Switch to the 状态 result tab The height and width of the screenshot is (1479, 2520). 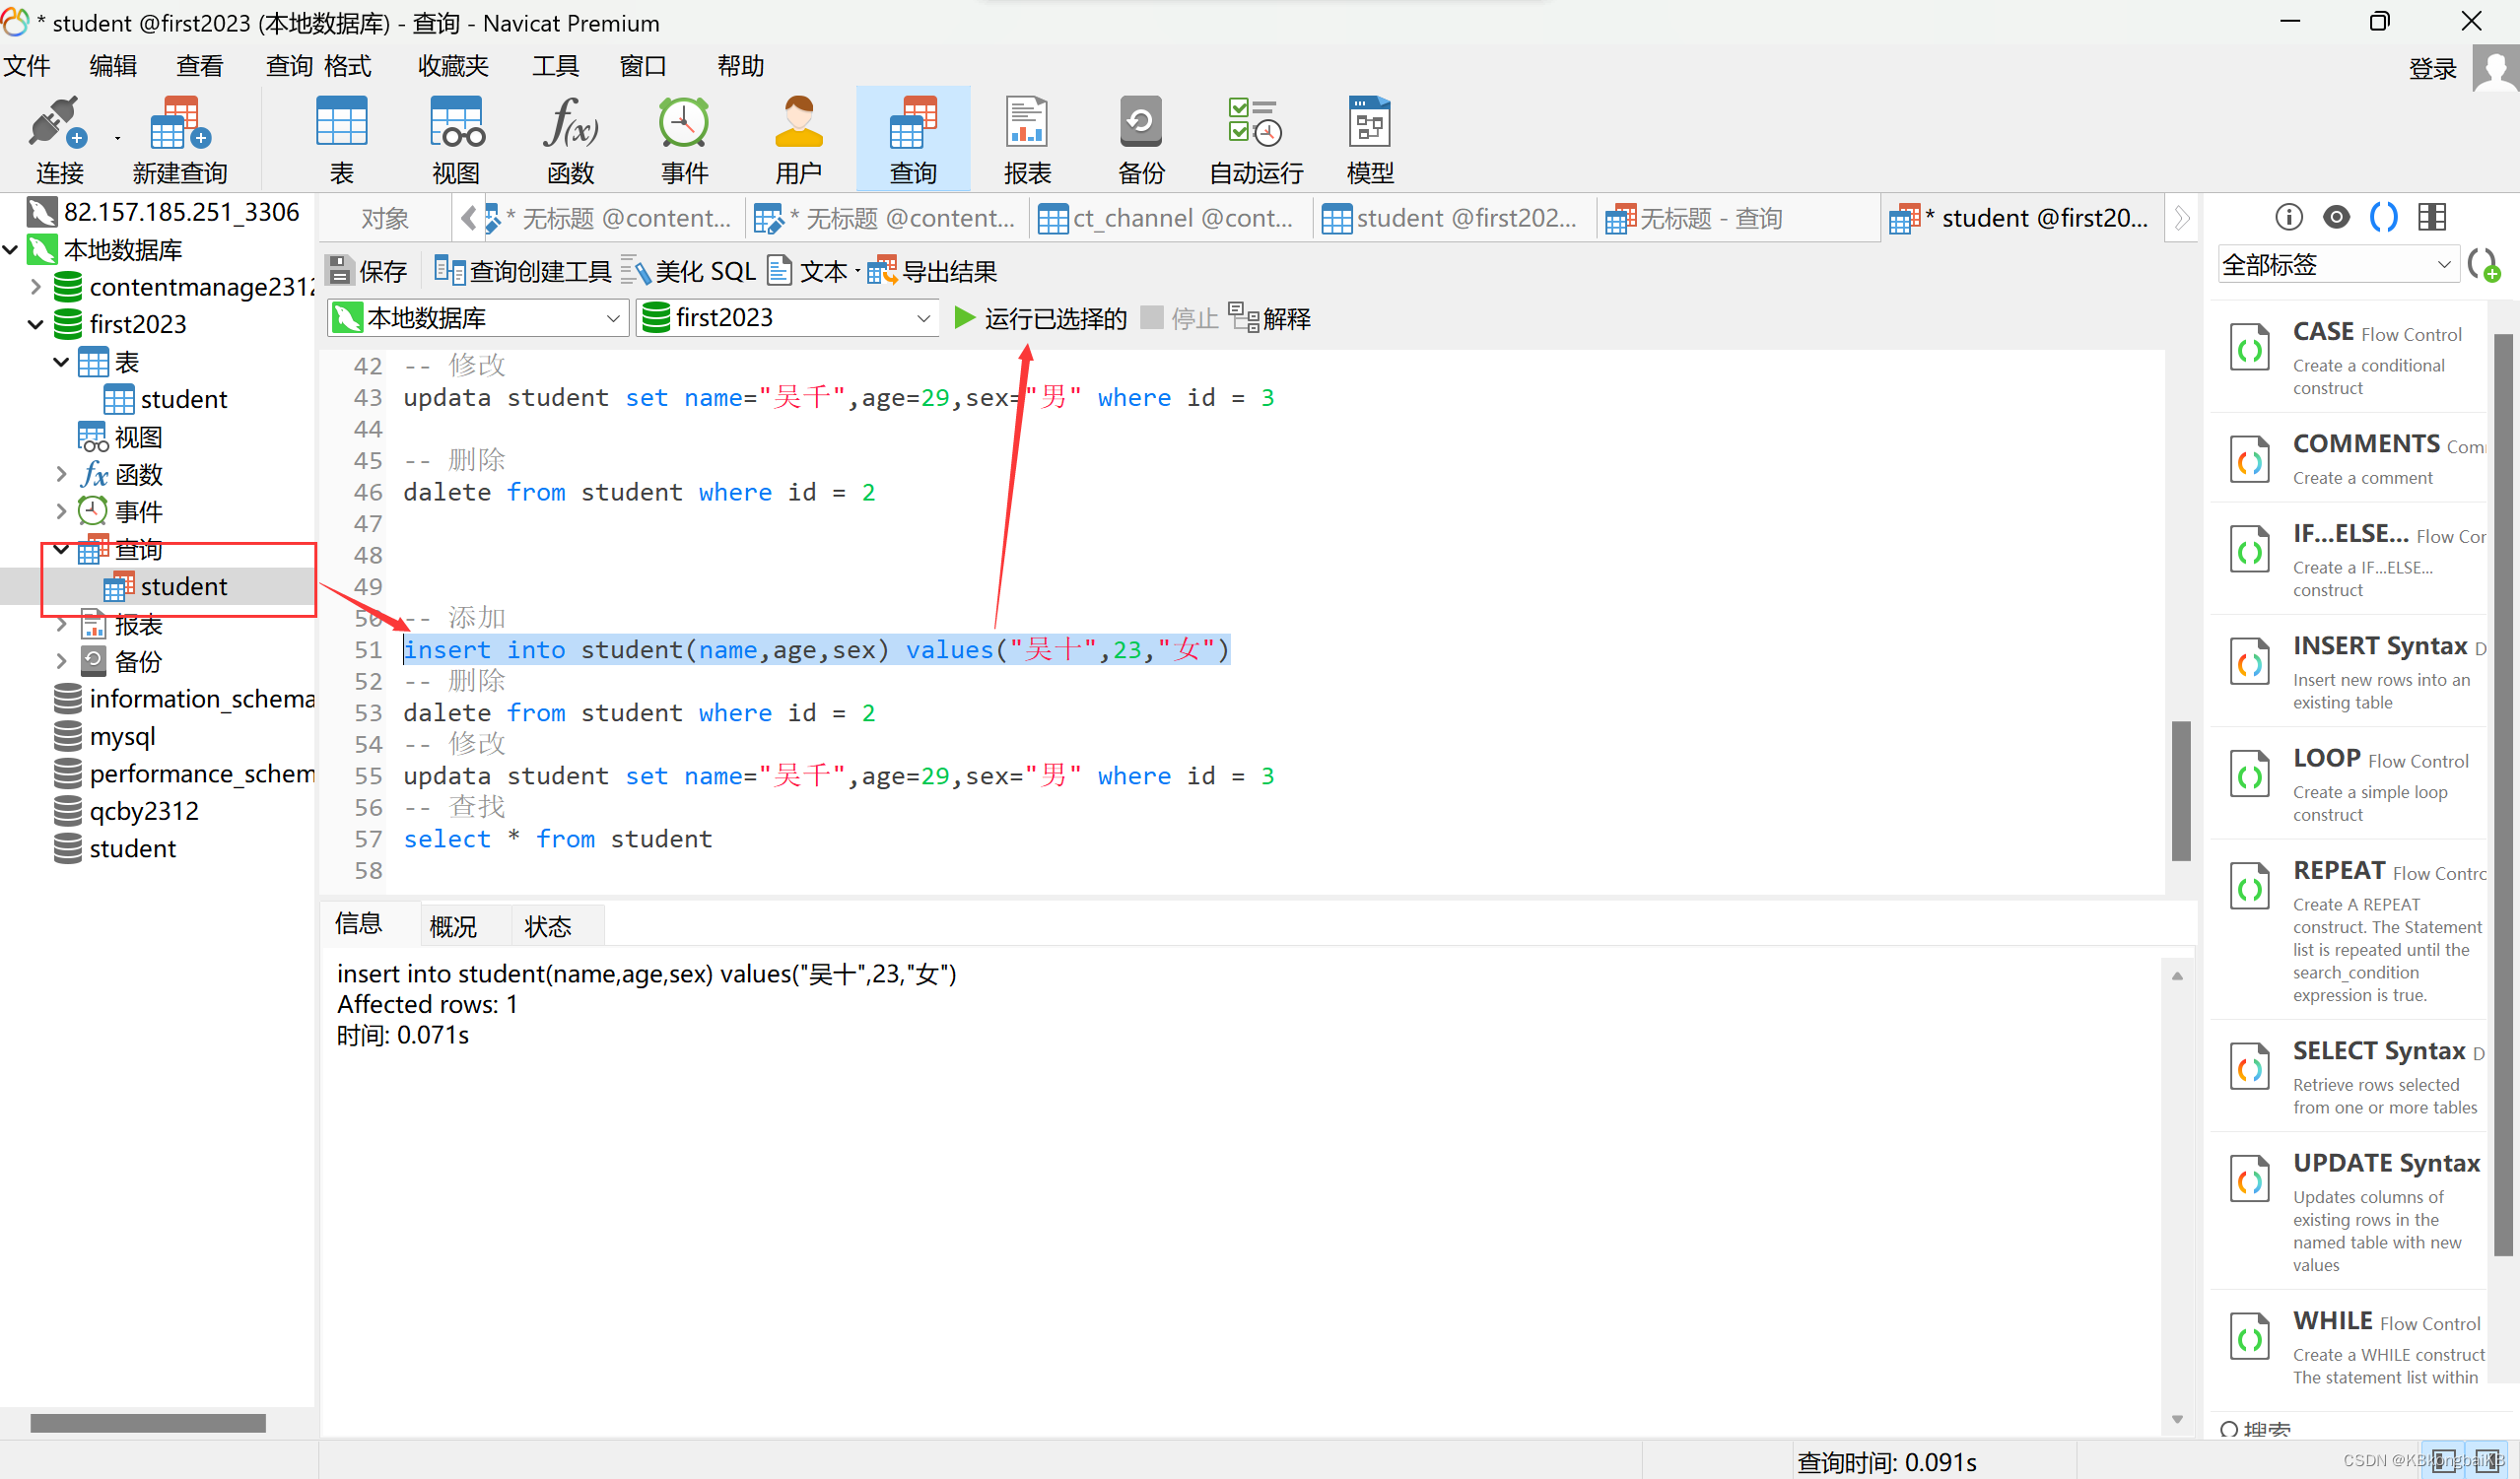tap(547, 926)
